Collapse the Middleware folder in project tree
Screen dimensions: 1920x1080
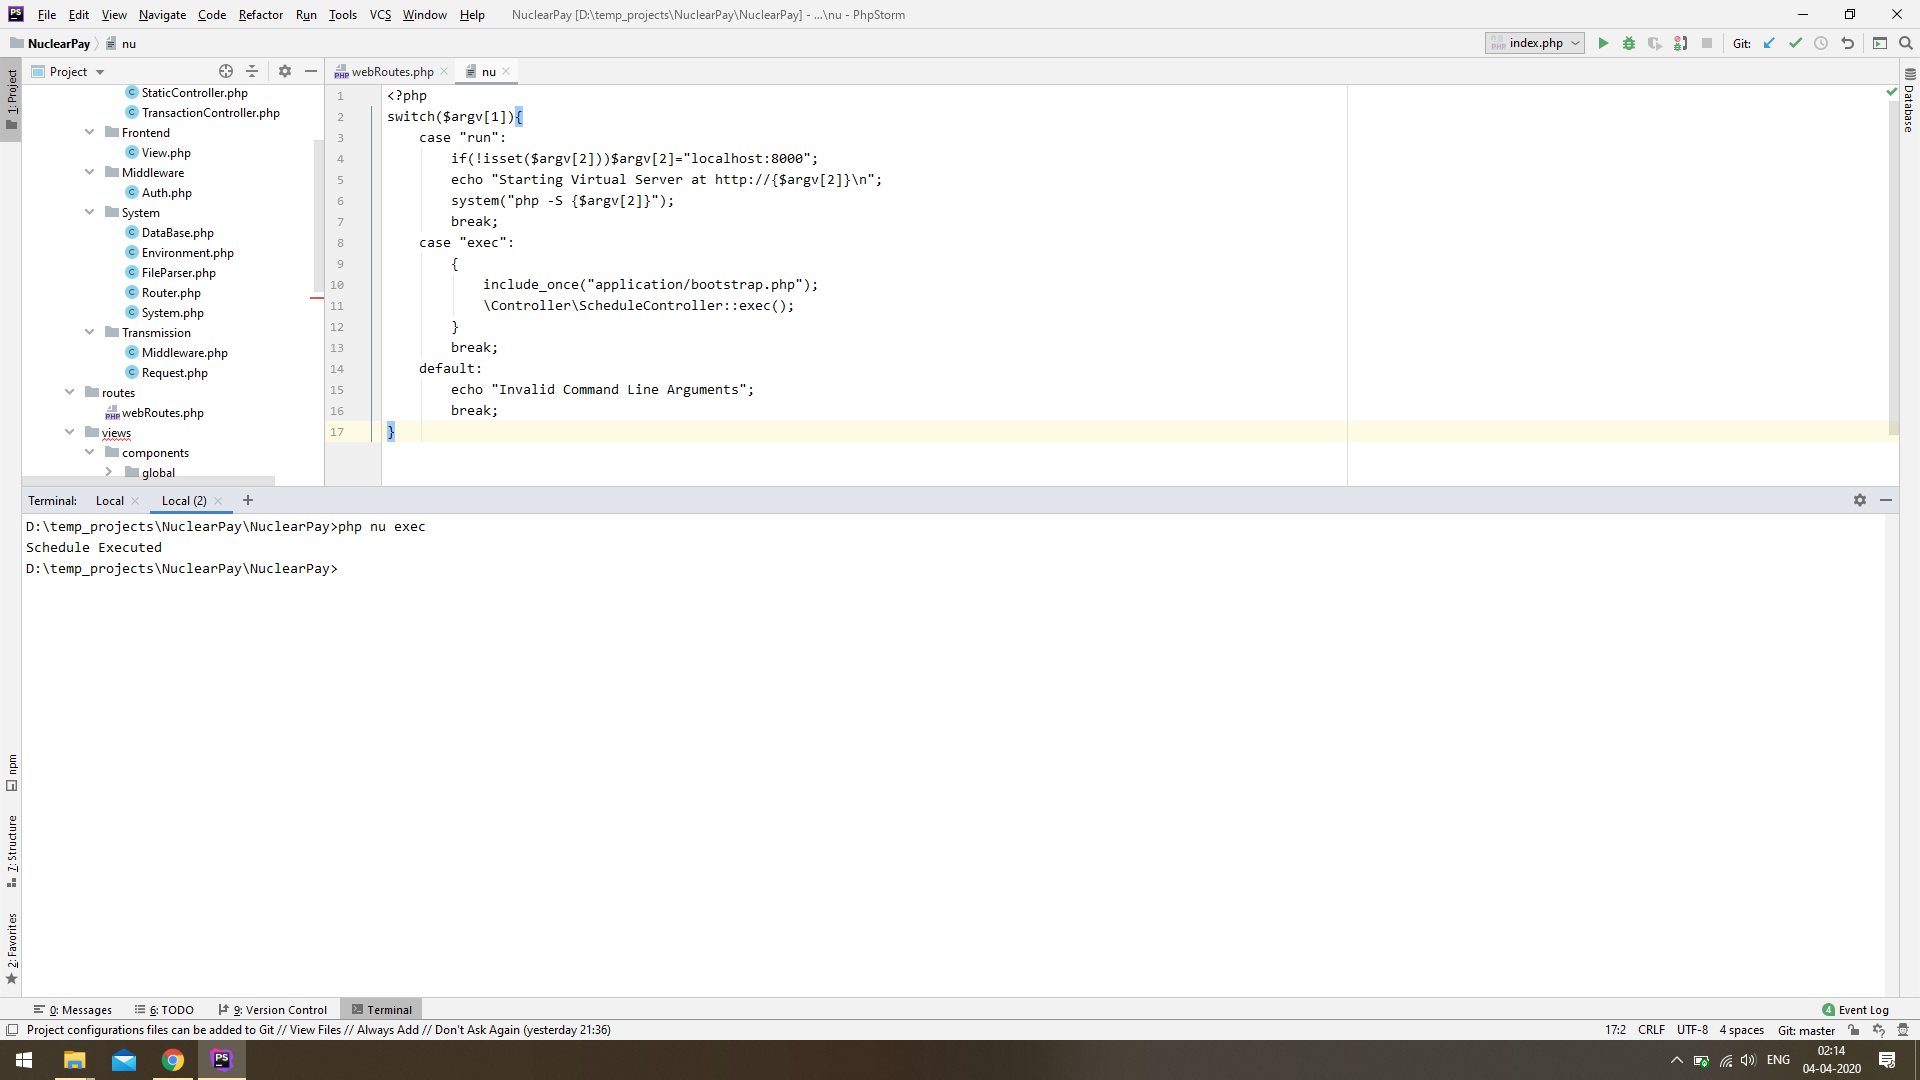pos(90,172)
